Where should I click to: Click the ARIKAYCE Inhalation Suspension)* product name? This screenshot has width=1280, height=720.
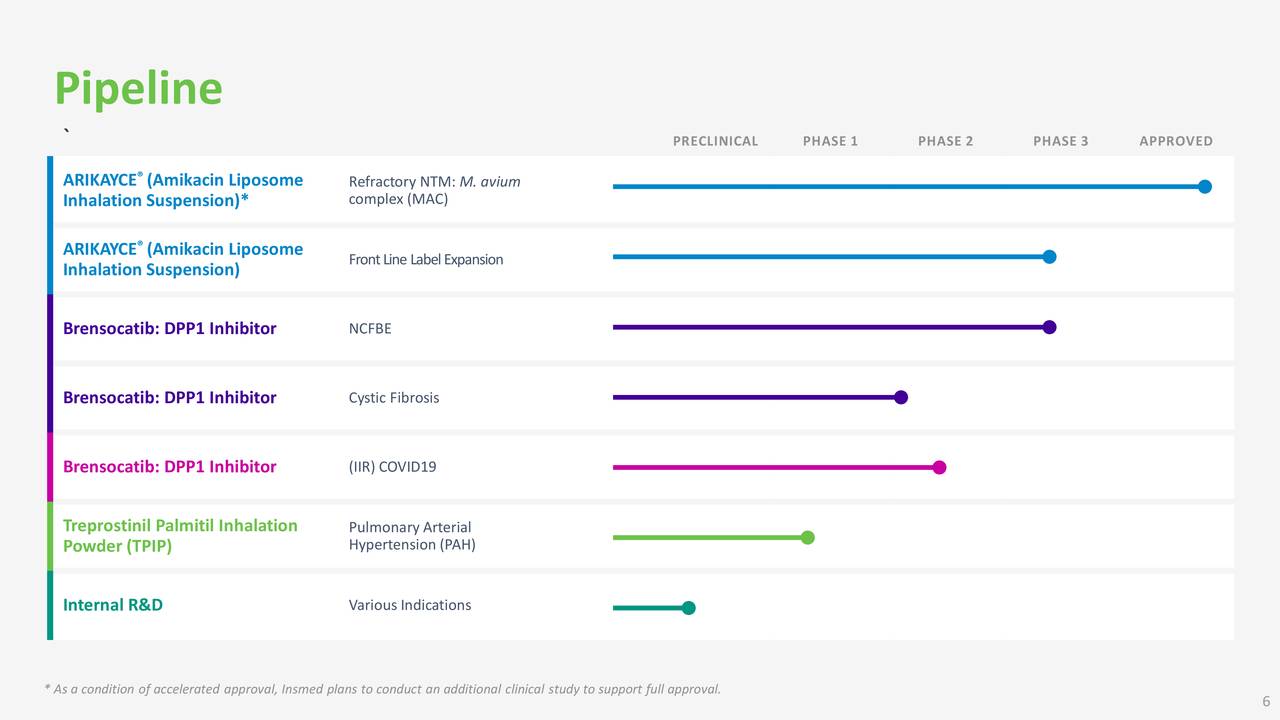[183, 190]
